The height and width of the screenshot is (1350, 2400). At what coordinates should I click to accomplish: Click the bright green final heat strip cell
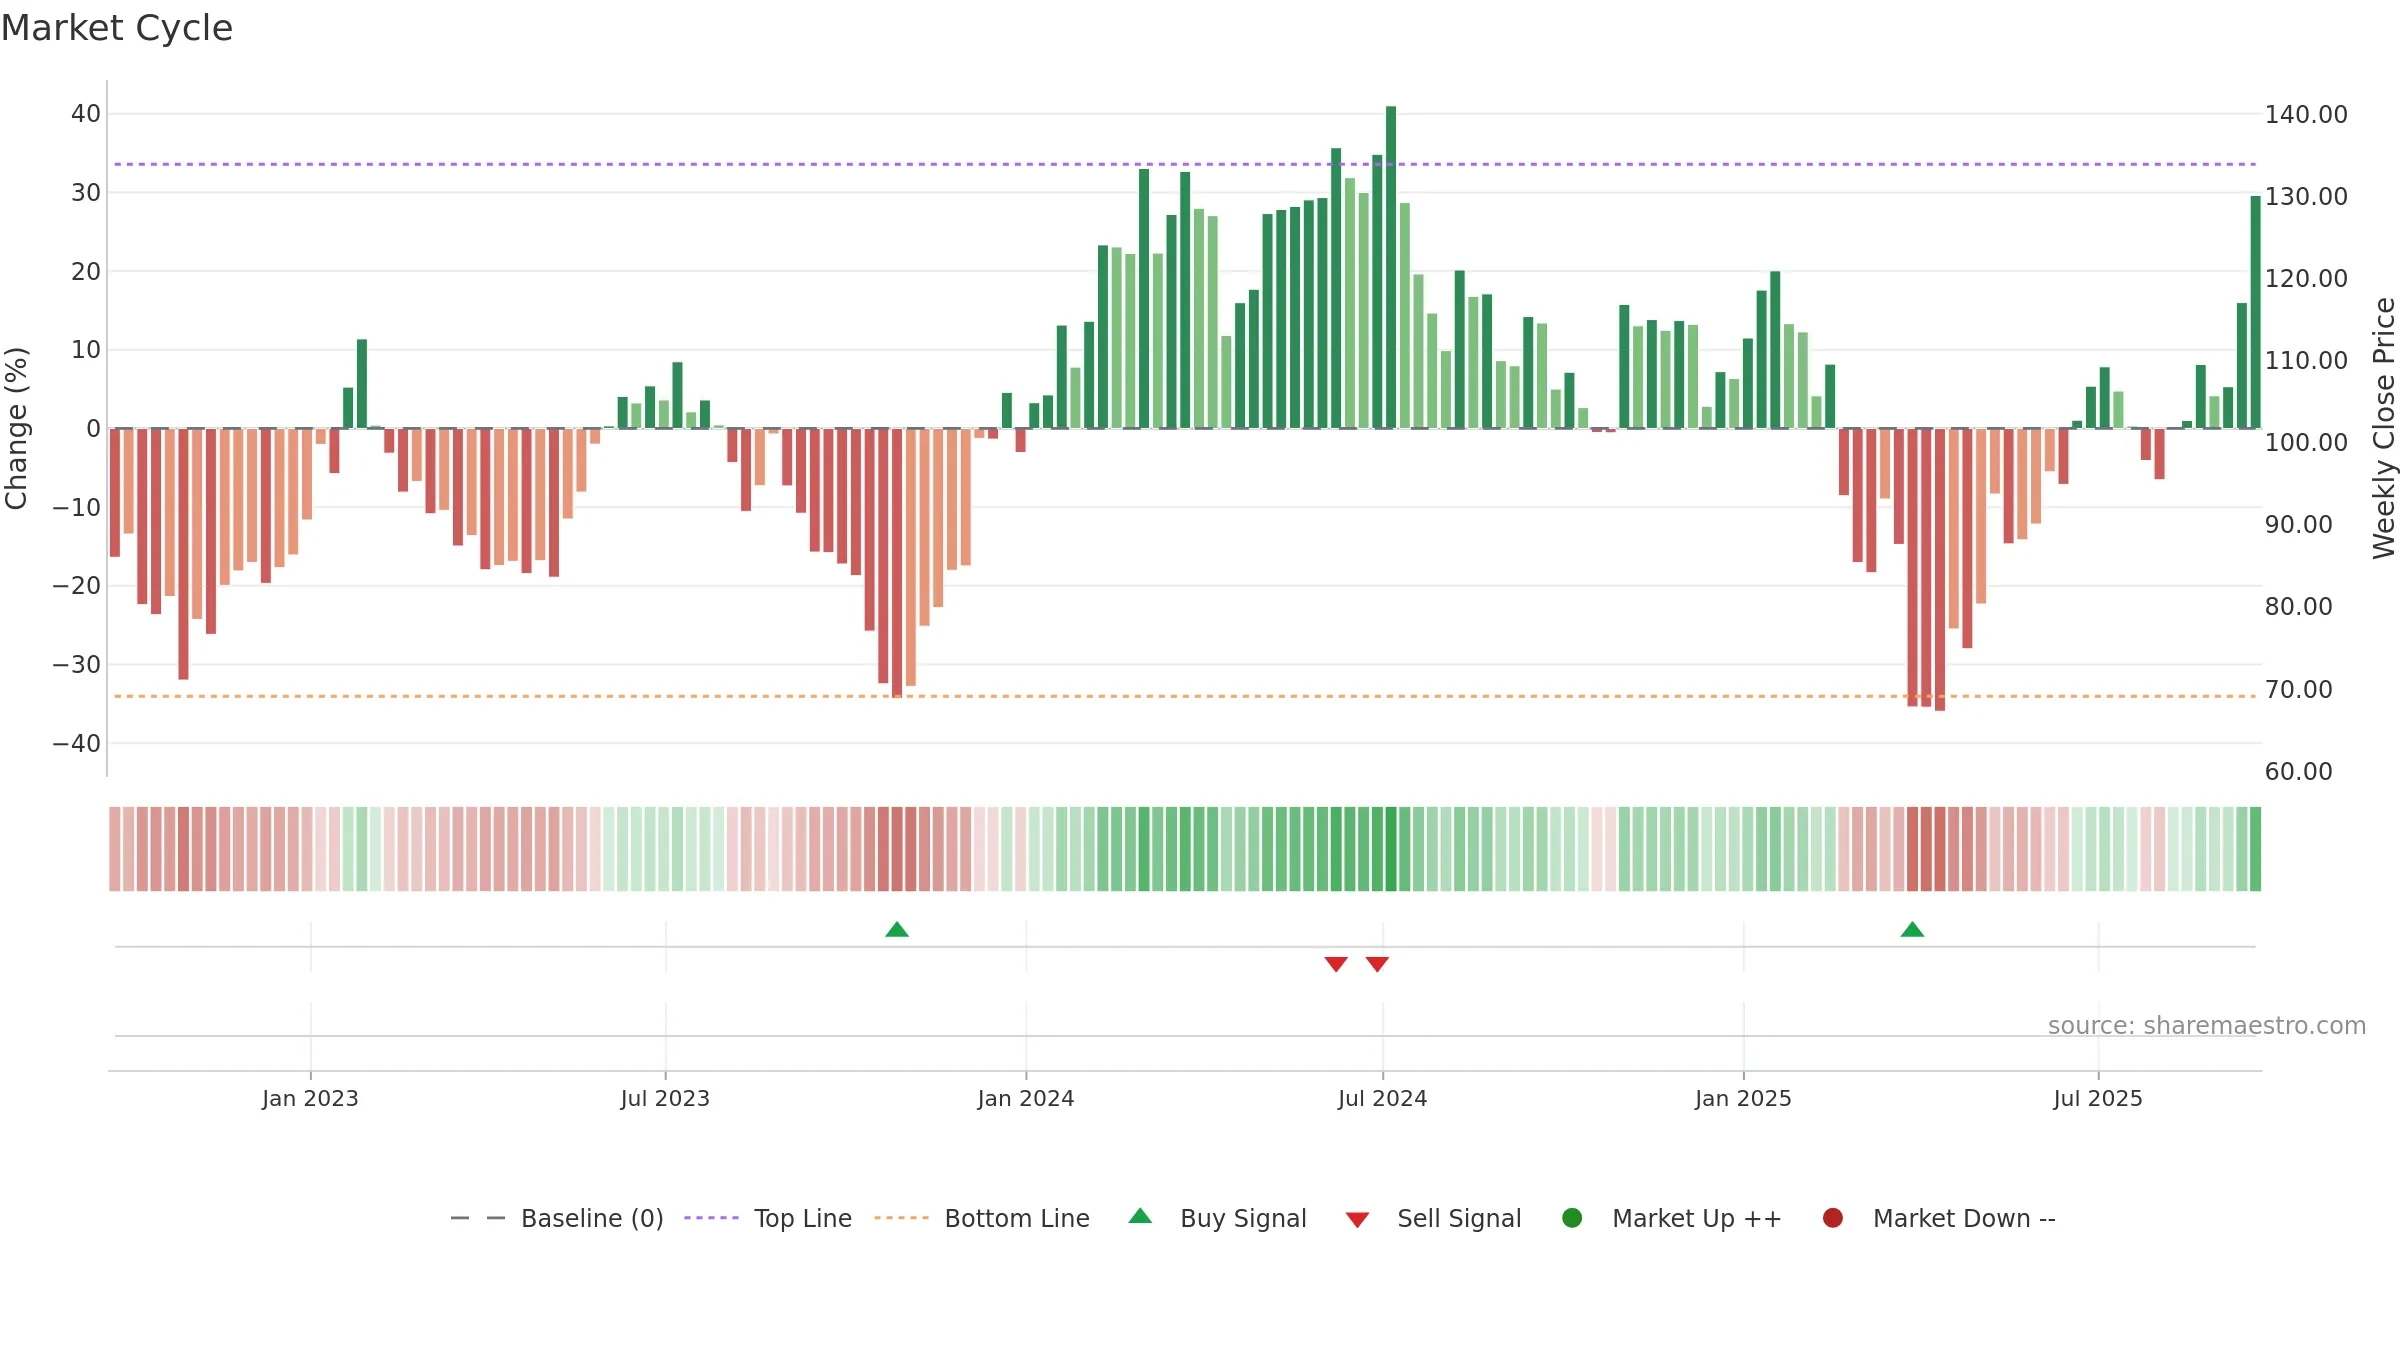2255,849
